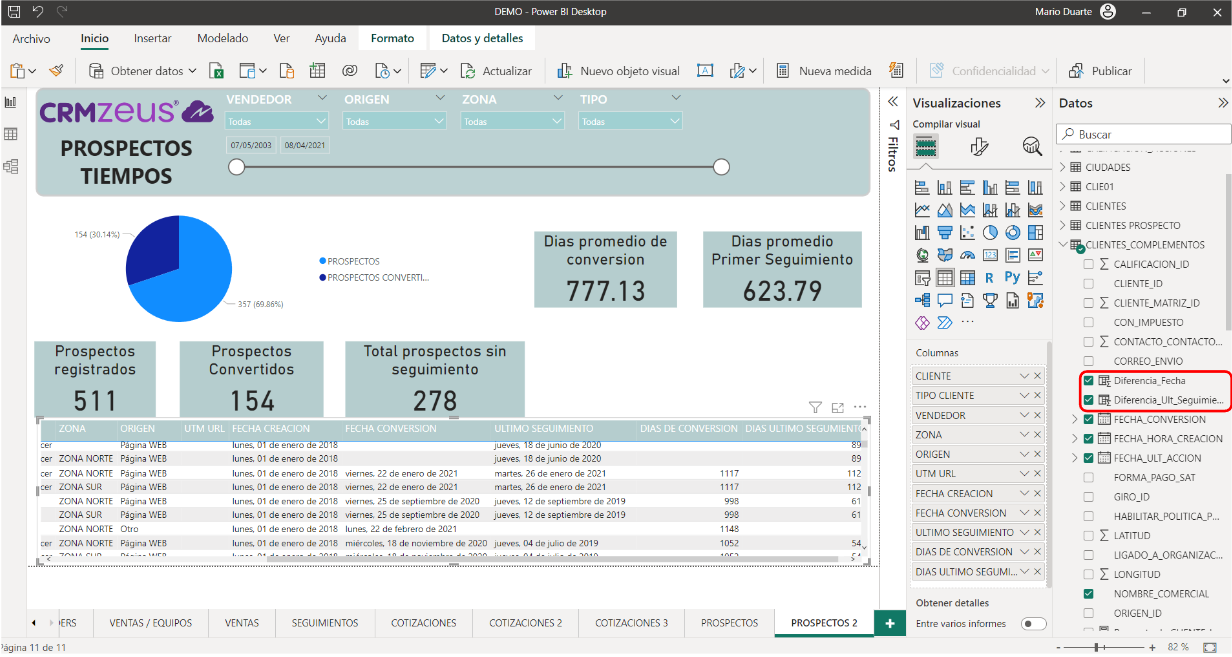Uncheck the Diferencia_Fecha field checkbox
Image resolution: width=1232 pixels, height=657 pixels.
(x=1088, y=380)
